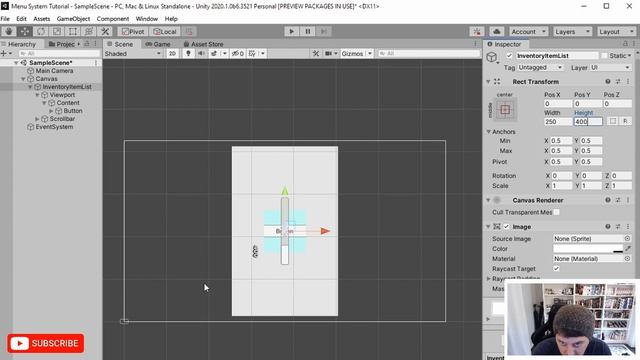Open Rect Transform preset icon
Image resolution: width=640 pixels, height=360 pixels.
(618, 82)
